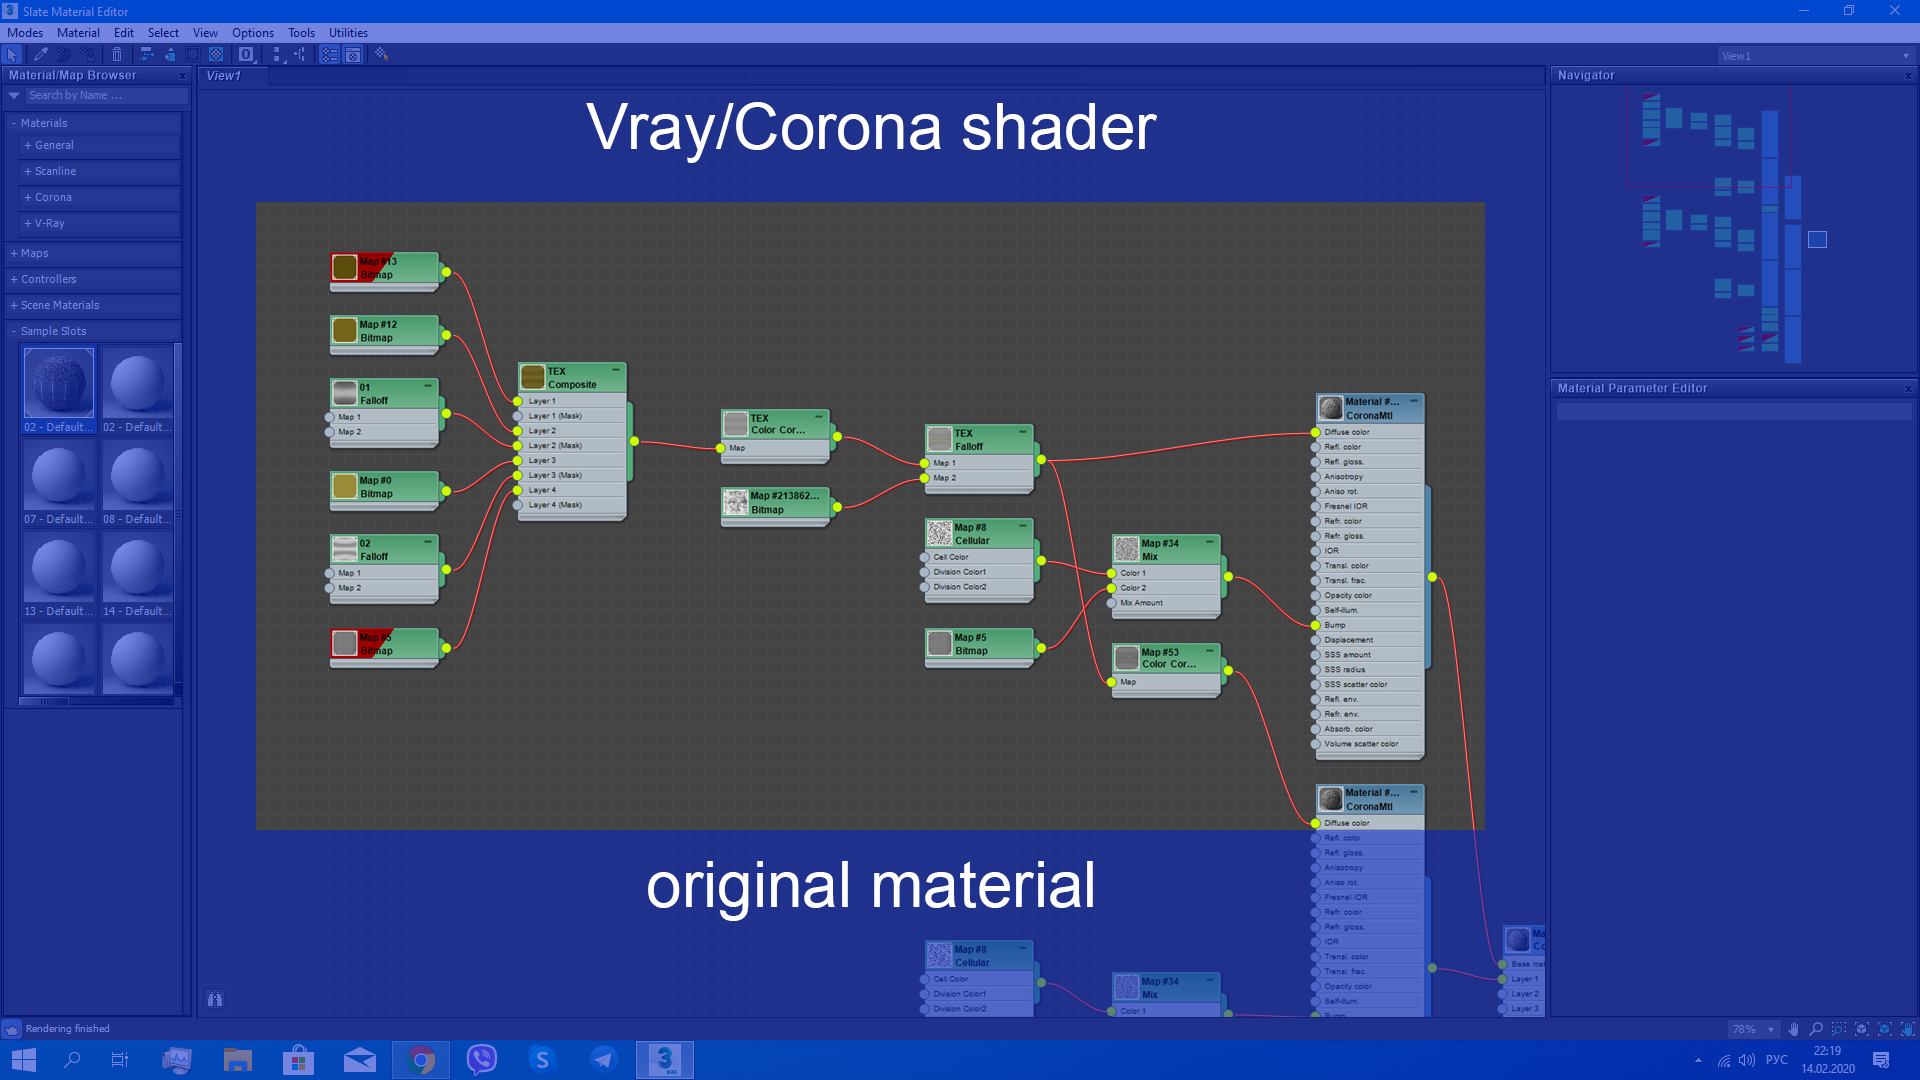
Task: Collapse the TEX Composite node
Action: tap(615, 370)
